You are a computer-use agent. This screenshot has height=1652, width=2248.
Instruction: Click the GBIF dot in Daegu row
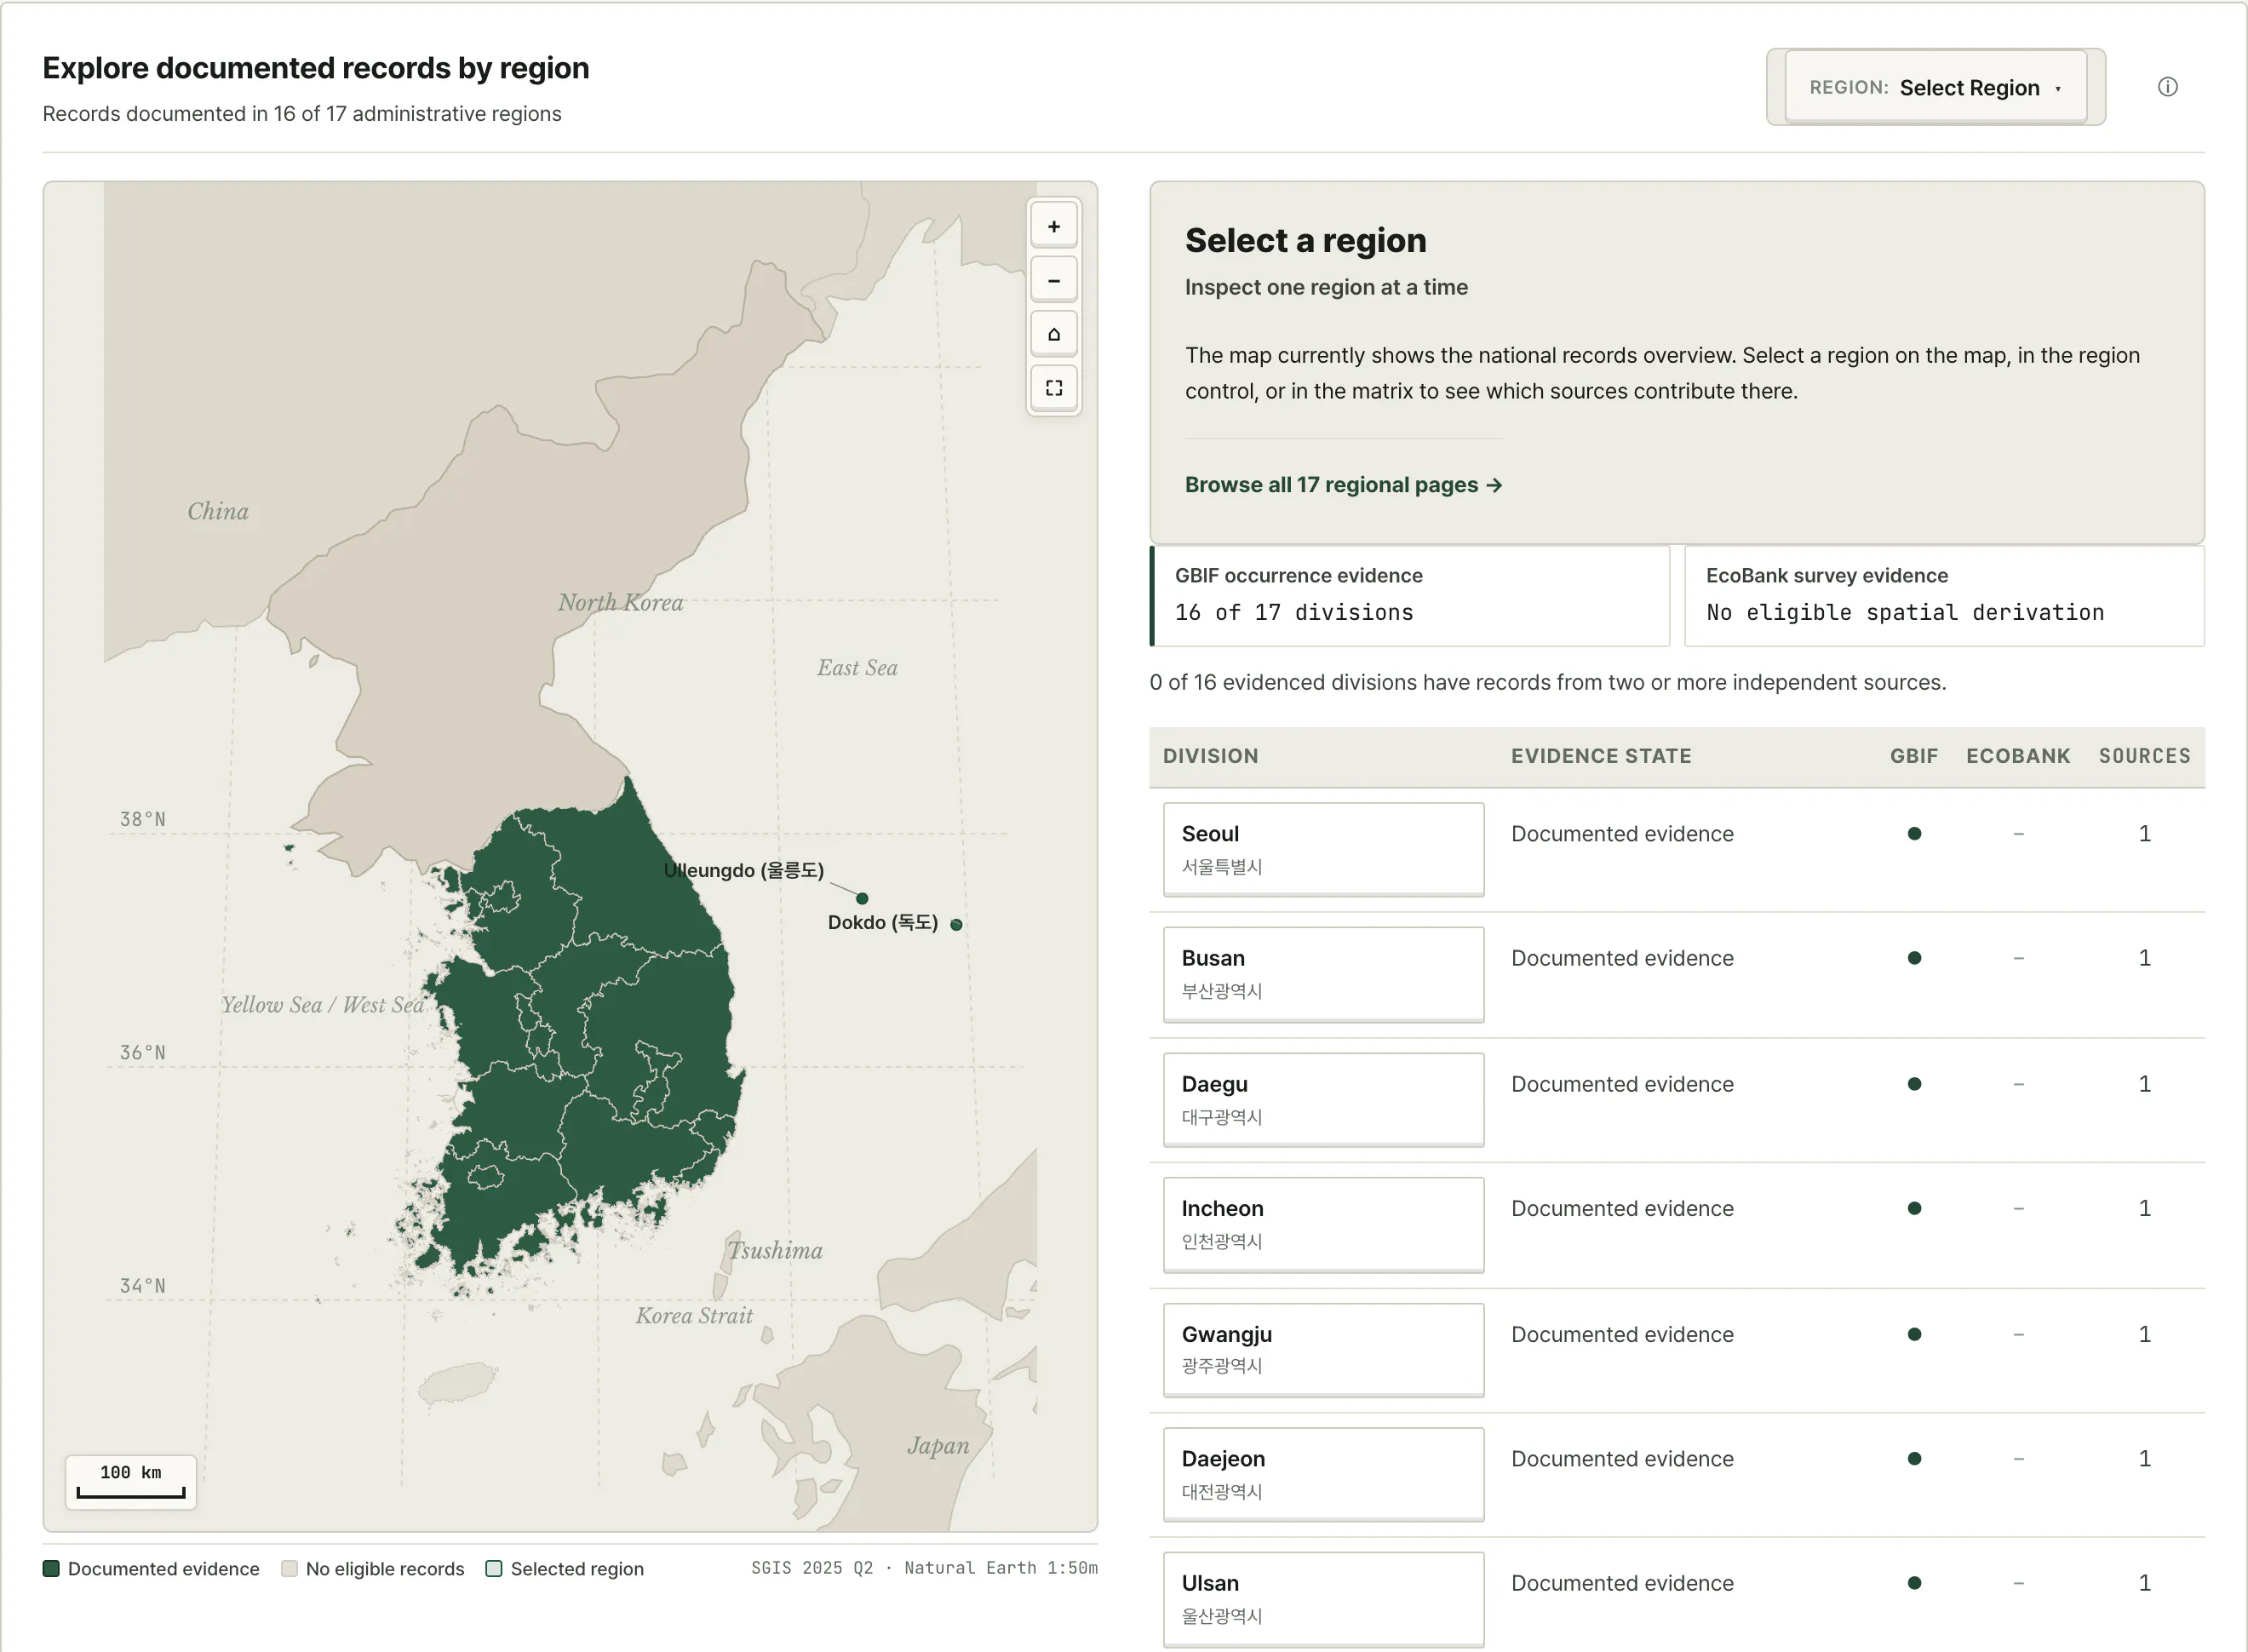coord(1914,1084)
